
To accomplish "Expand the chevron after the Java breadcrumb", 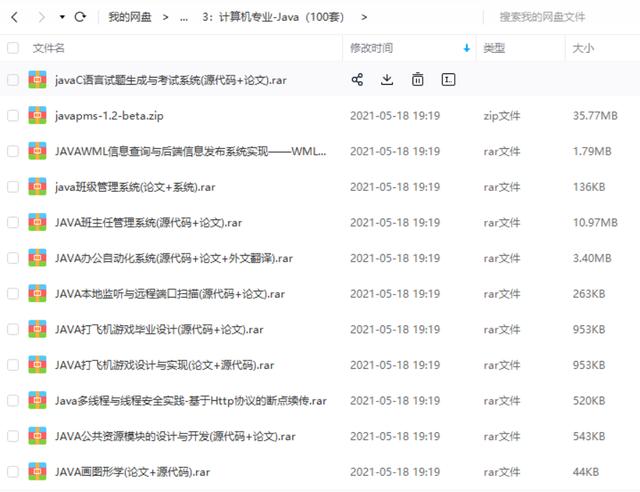I will 364,17.
